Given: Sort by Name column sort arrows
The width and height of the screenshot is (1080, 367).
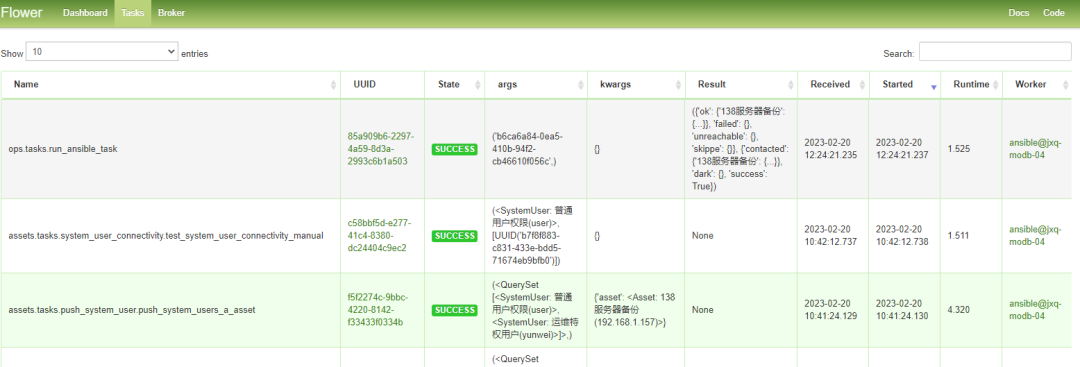Looking at the screenshot, I should (x=333, y=85).
